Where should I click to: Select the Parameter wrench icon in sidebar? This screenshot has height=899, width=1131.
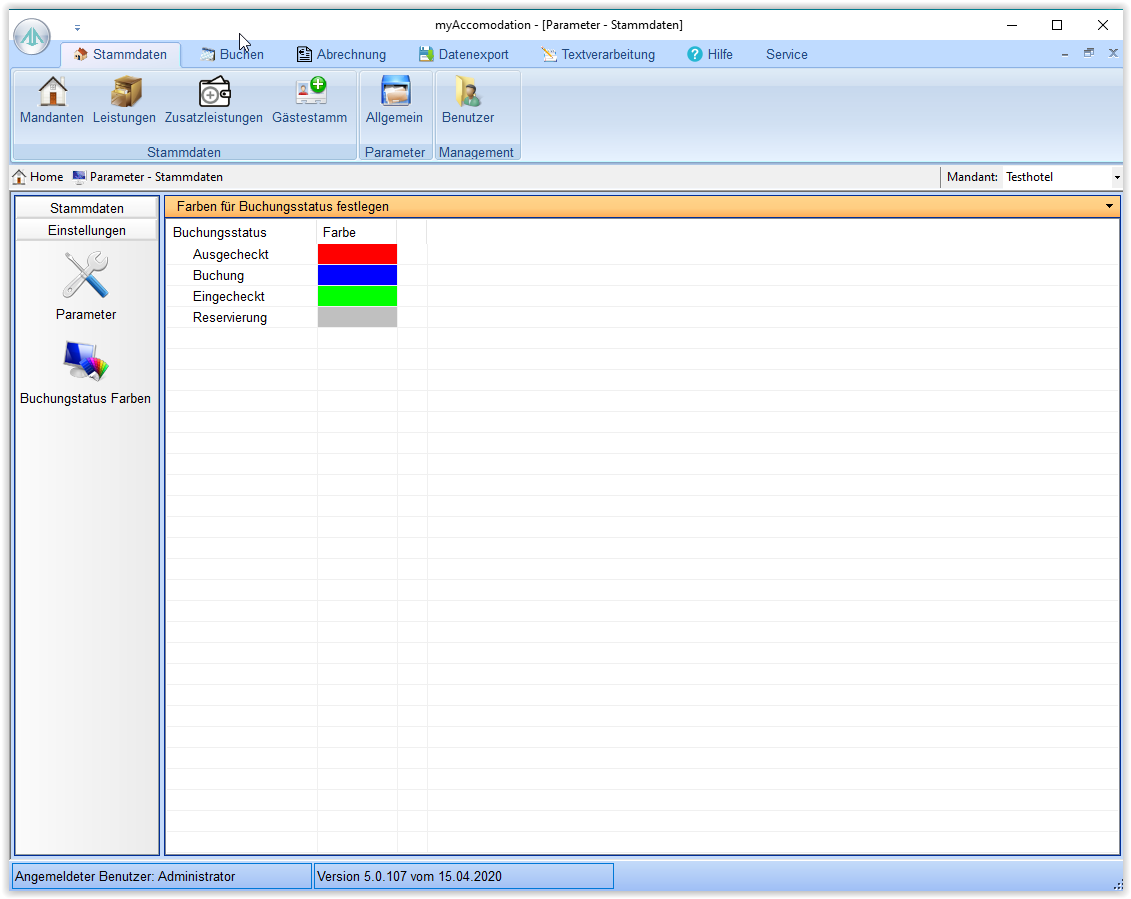[x=86, y=276]
